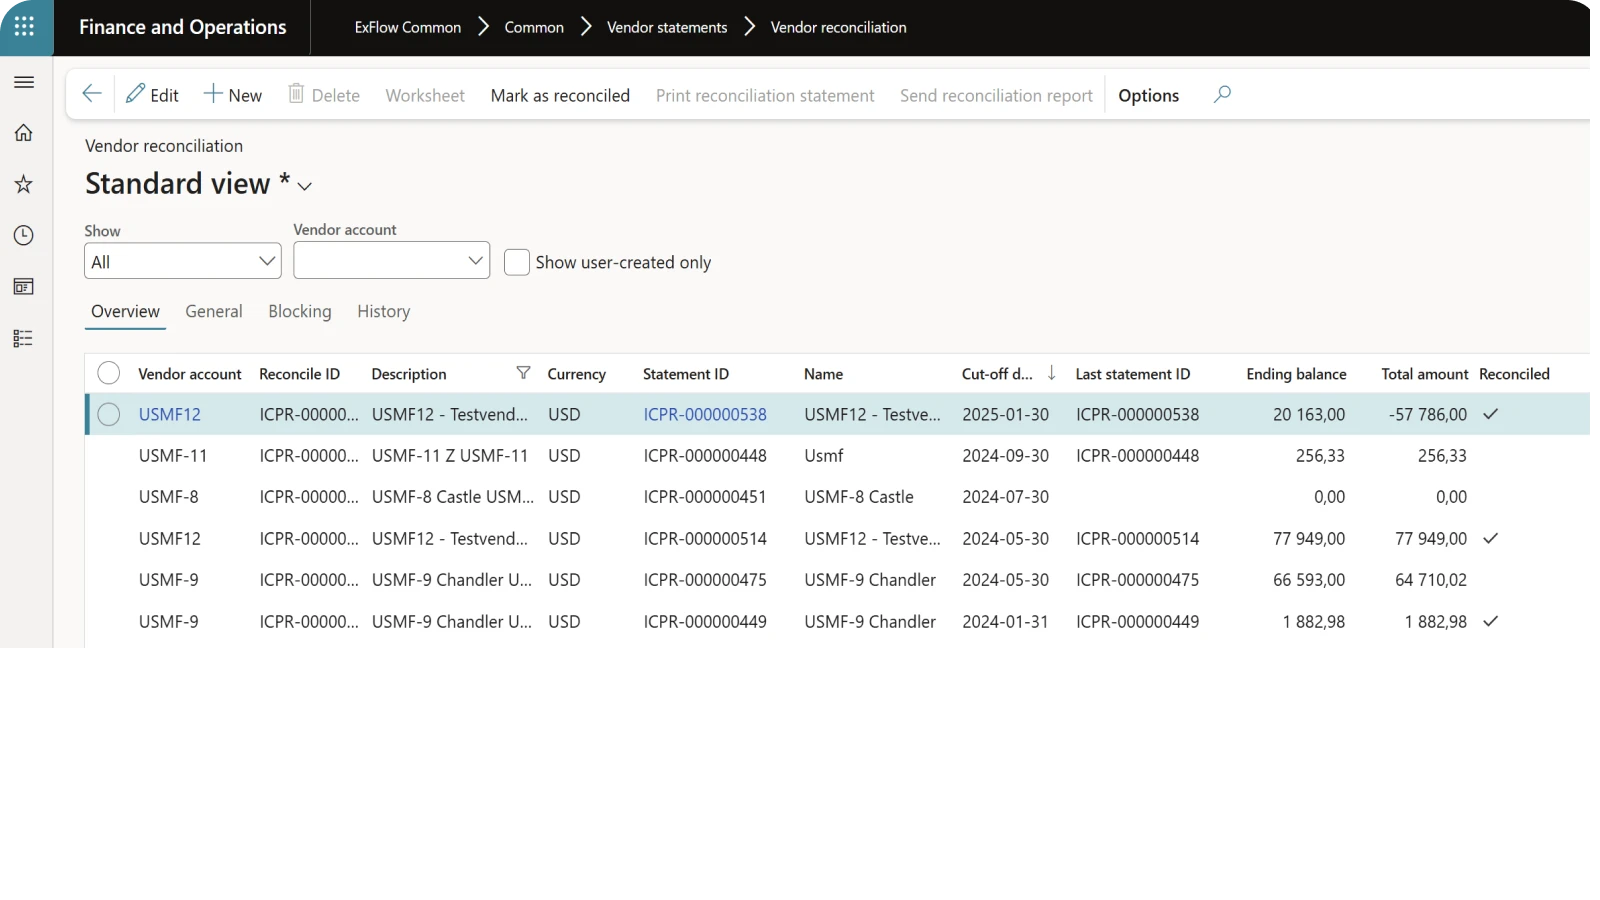Screen dimensions: 1600x900
Task: Click total amount 64 710,02 cell
Action: point(1431,579)
